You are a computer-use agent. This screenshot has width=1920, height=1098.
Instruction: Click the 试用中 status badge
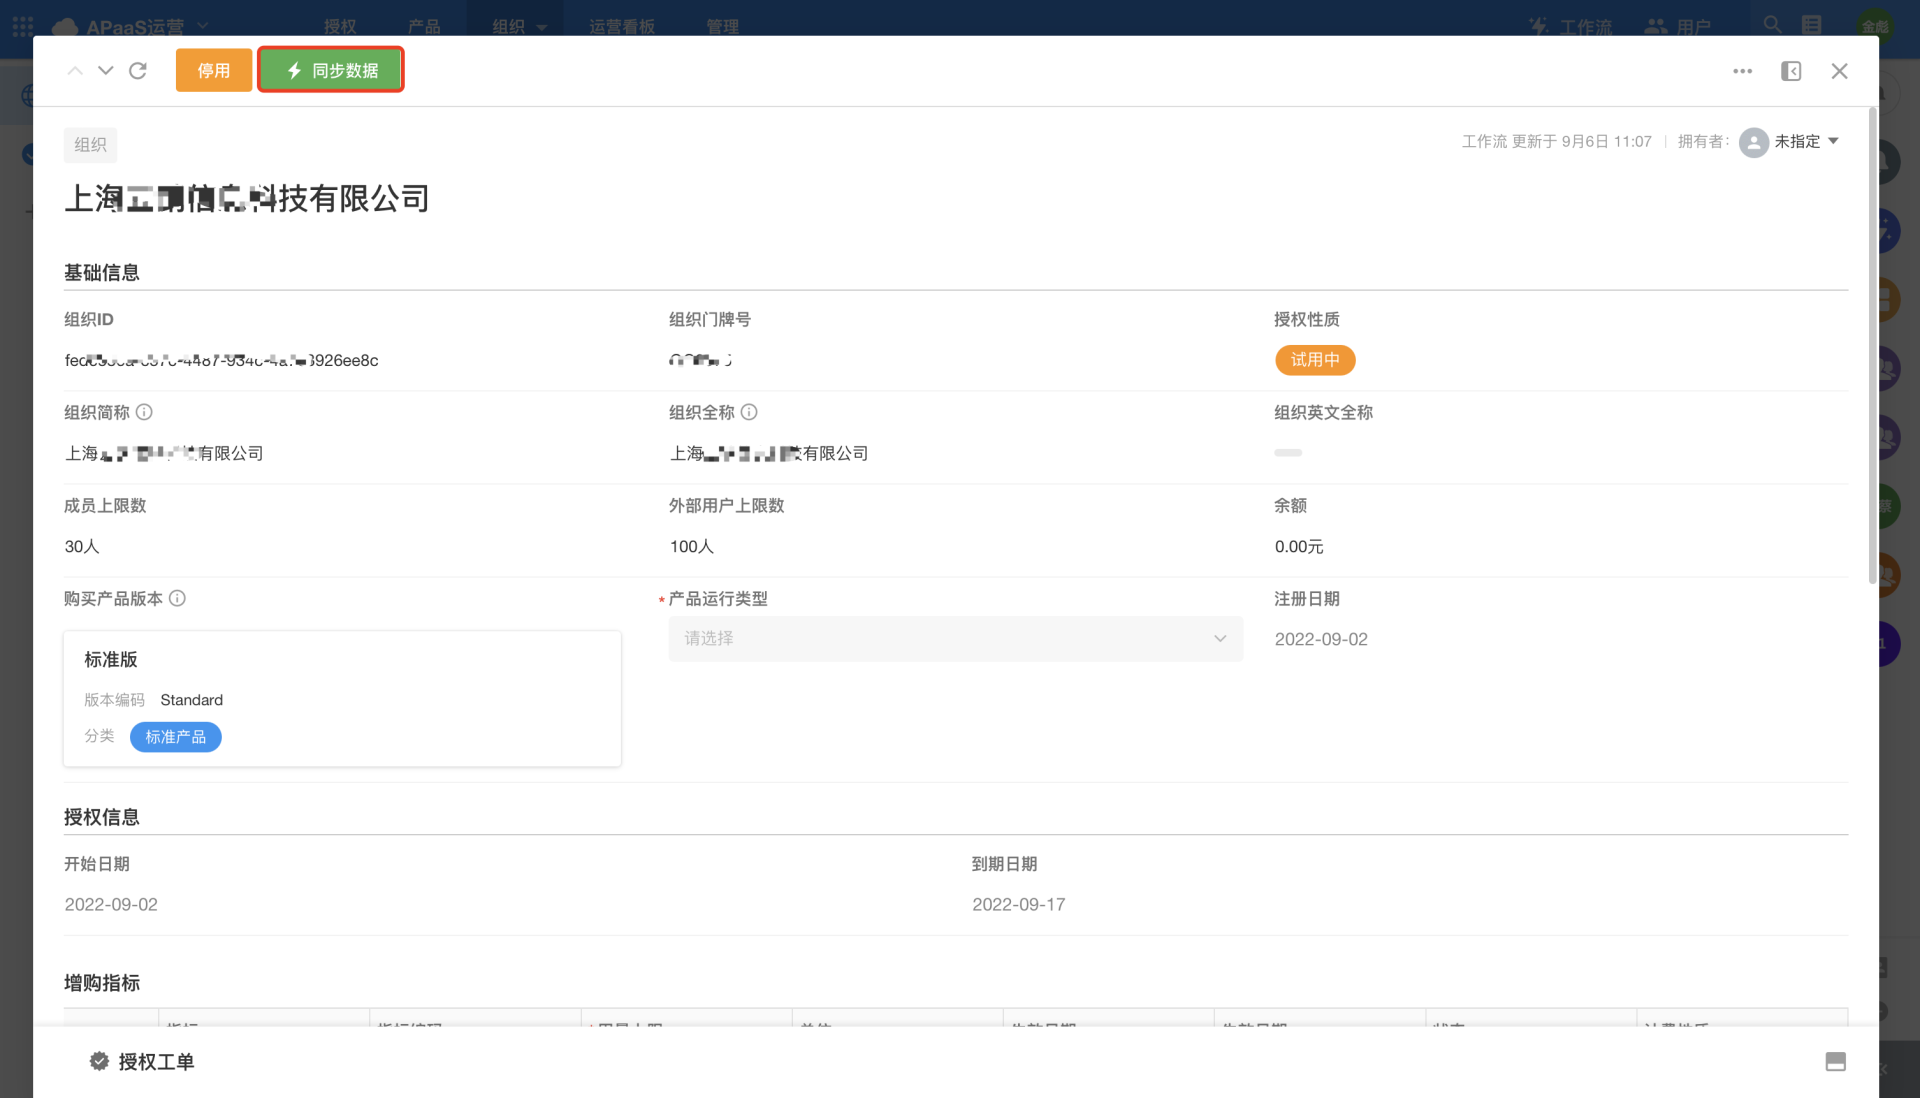coord(1314,360)
